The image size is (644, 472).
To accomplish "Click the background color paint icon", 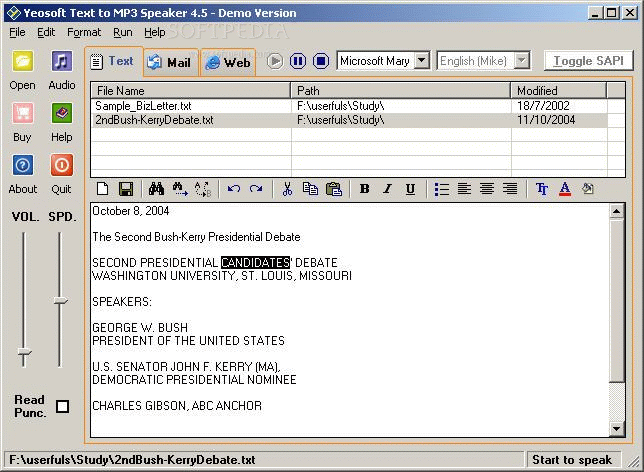I will [x=588, y=189].
